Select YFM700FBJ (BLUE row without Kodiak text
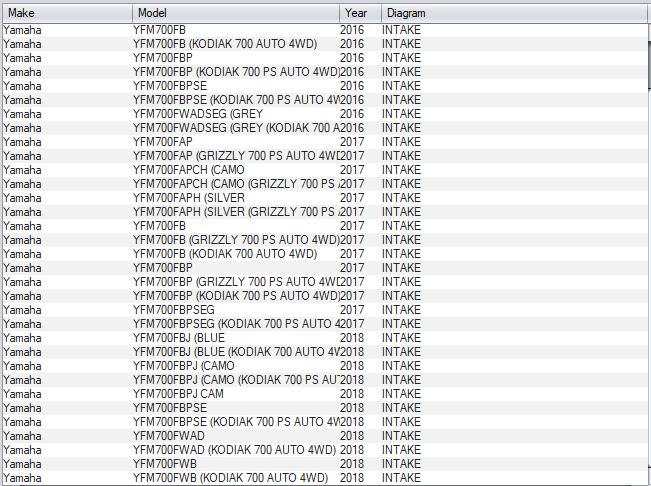The width and height of the screenshot is (651, 486). 325,338
